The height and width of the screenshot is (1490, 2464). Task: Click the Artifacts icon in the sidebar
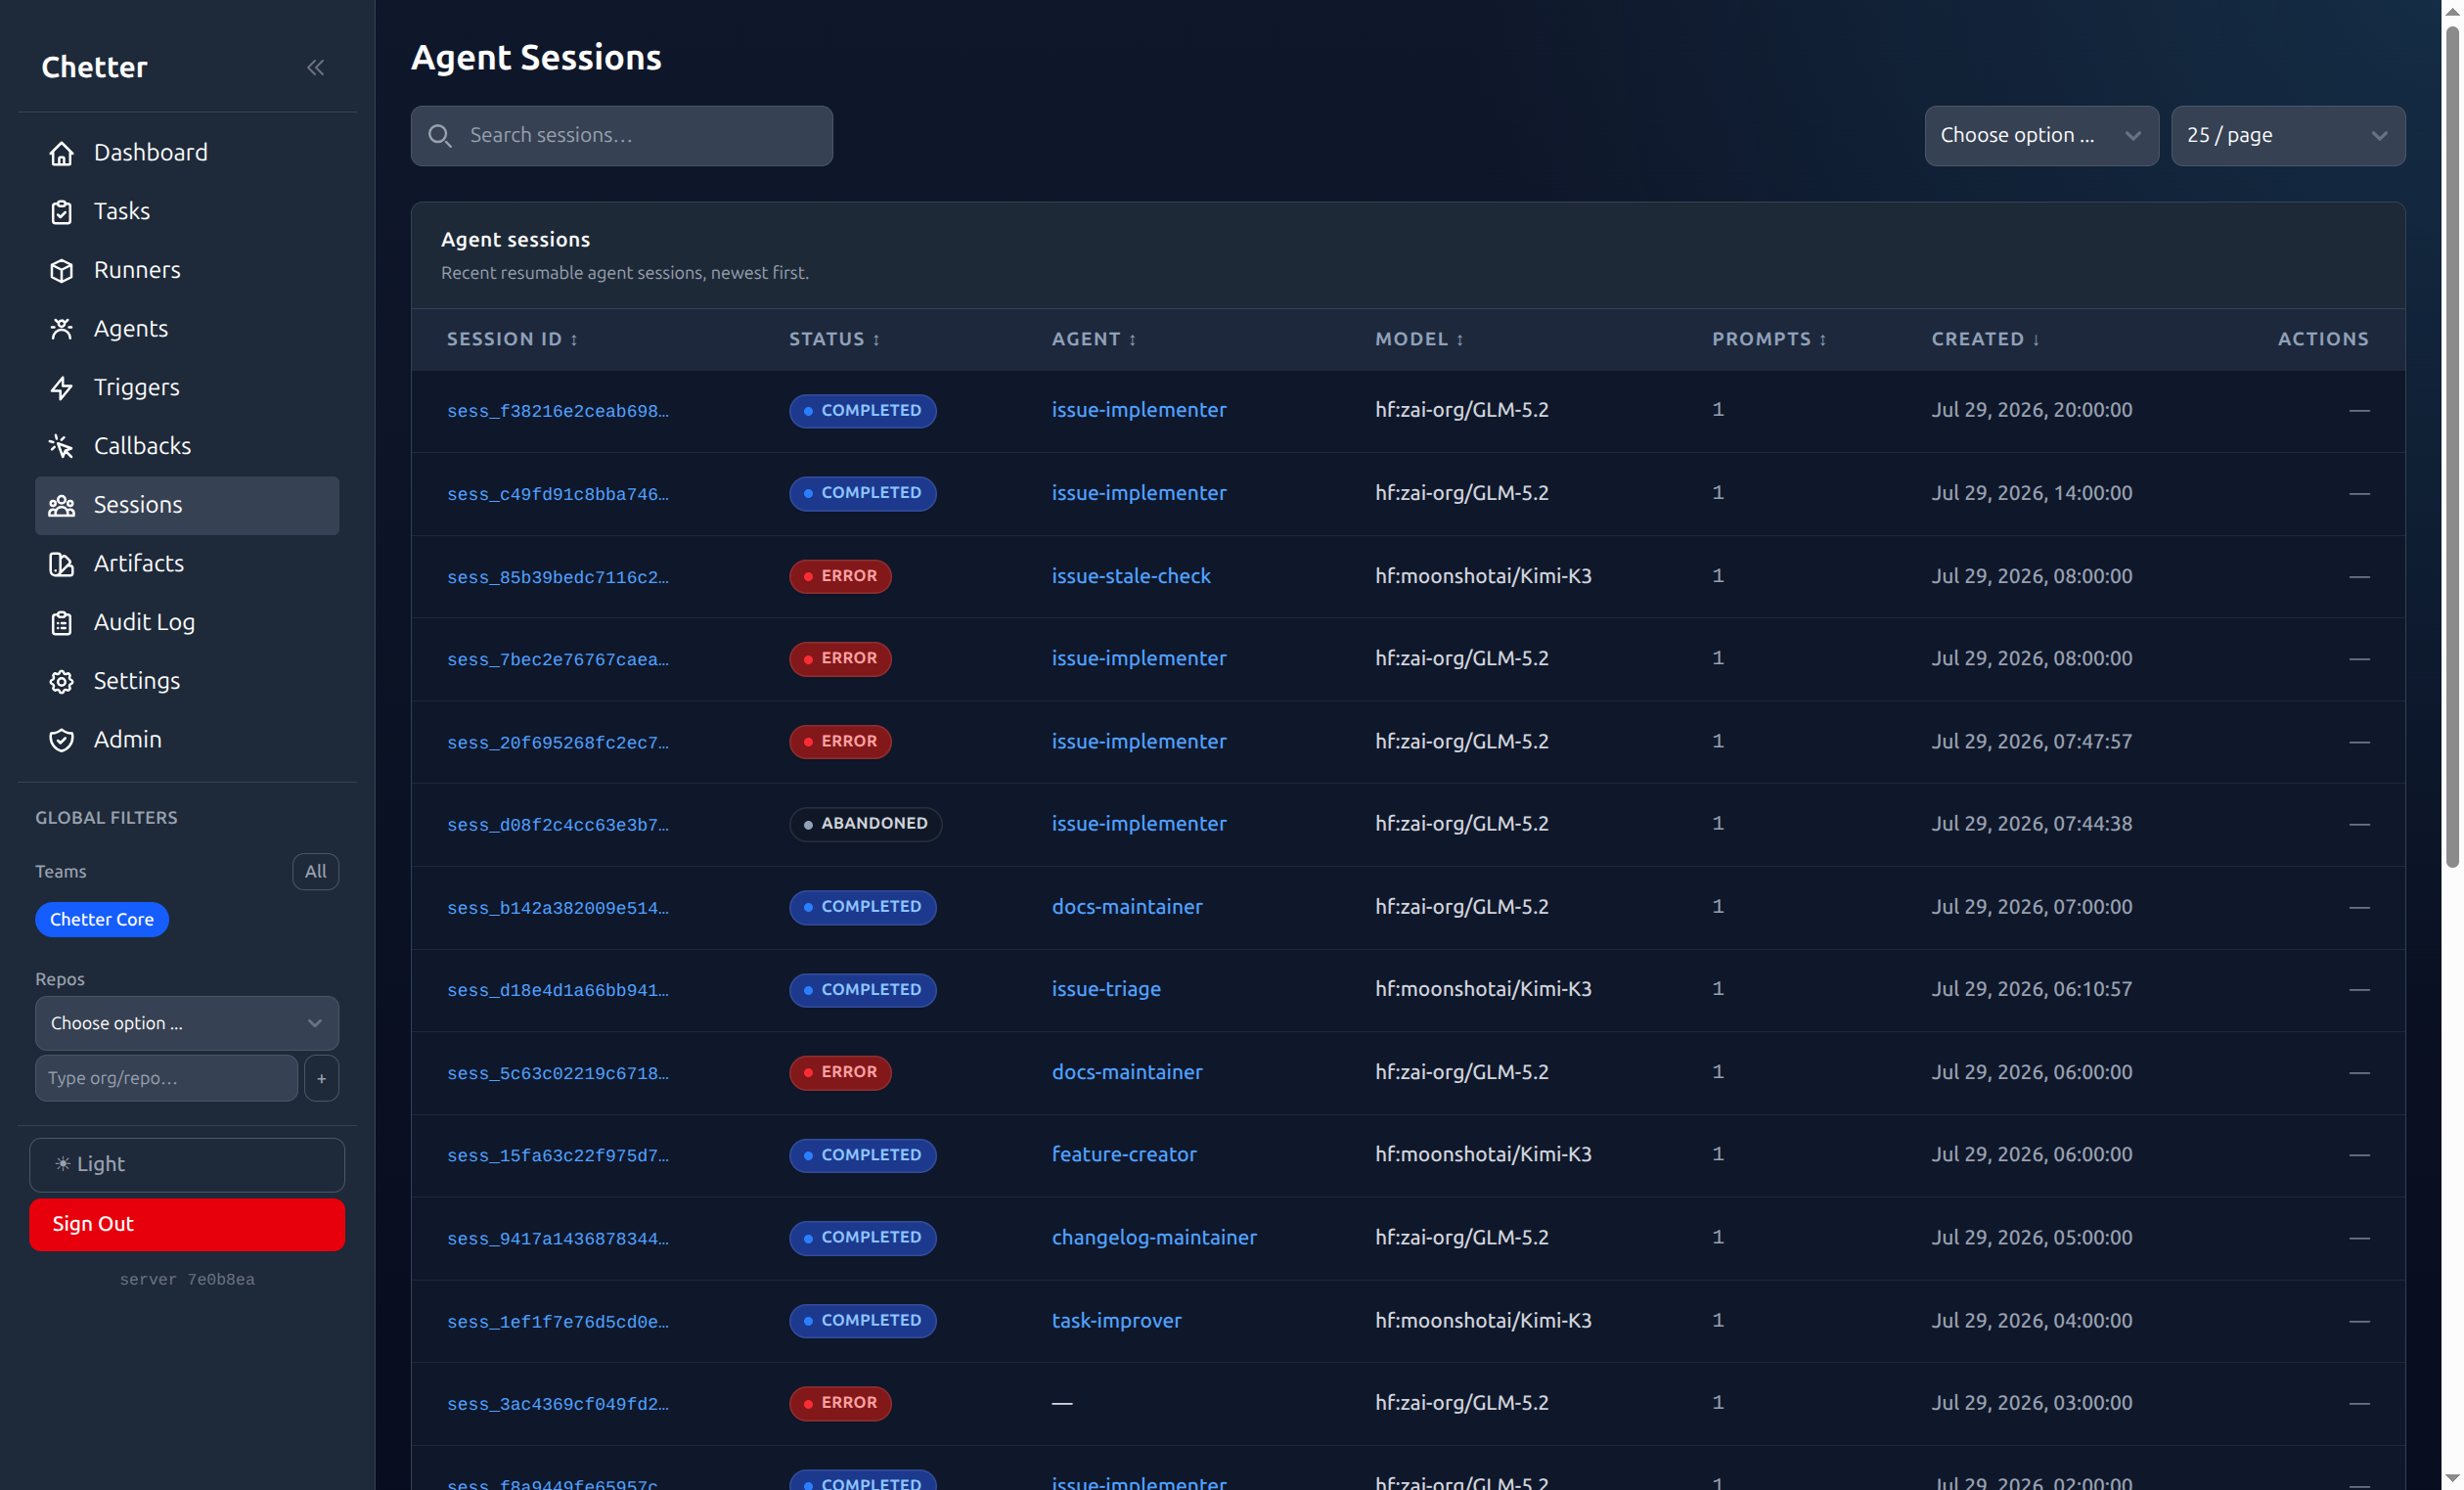(x=62, y=564)
